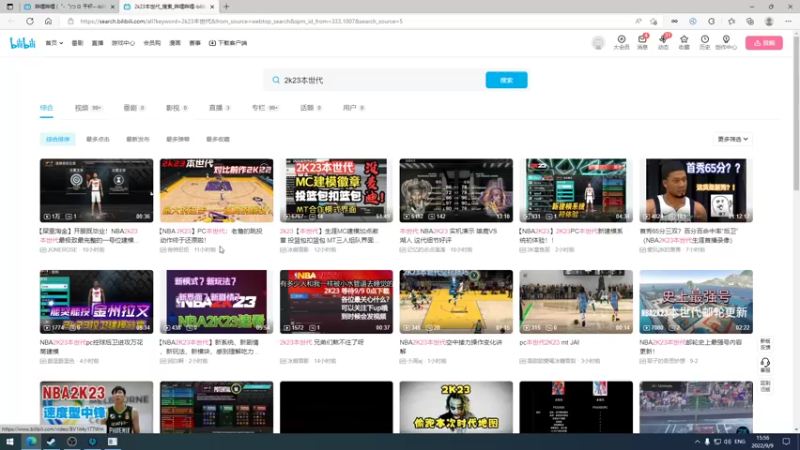
Task: Open the 动态 feed icon
Action: click(663, 42)
